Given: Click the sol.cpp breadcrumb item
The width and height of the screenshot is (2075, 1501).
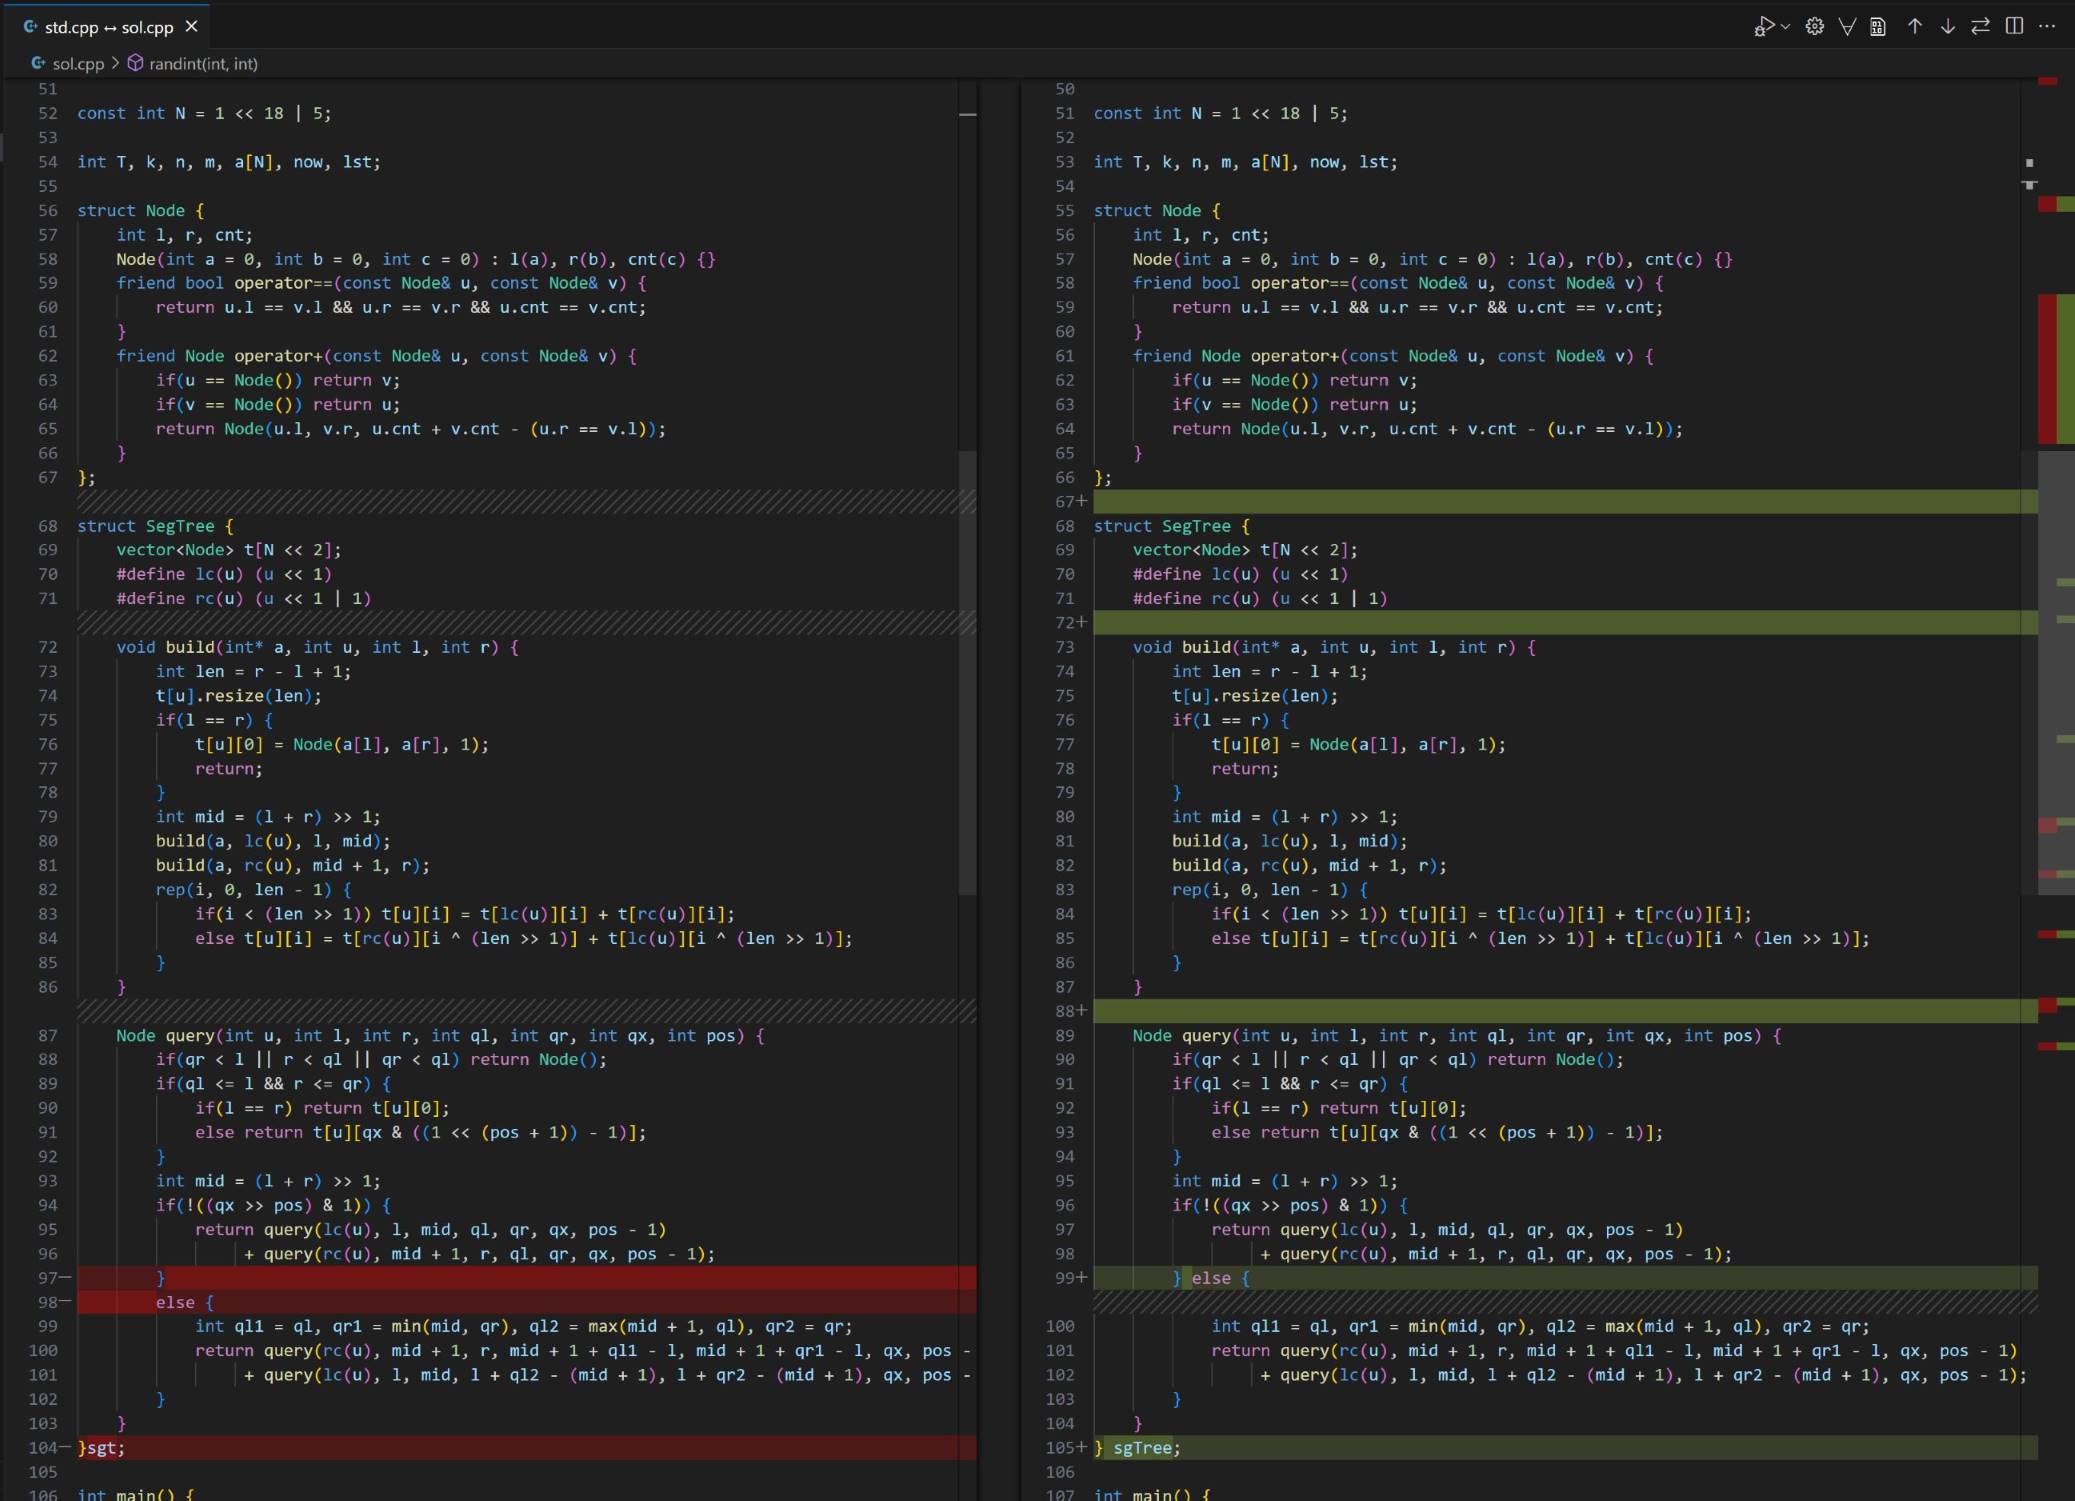Looking at the screenshot, I should 78,64.
